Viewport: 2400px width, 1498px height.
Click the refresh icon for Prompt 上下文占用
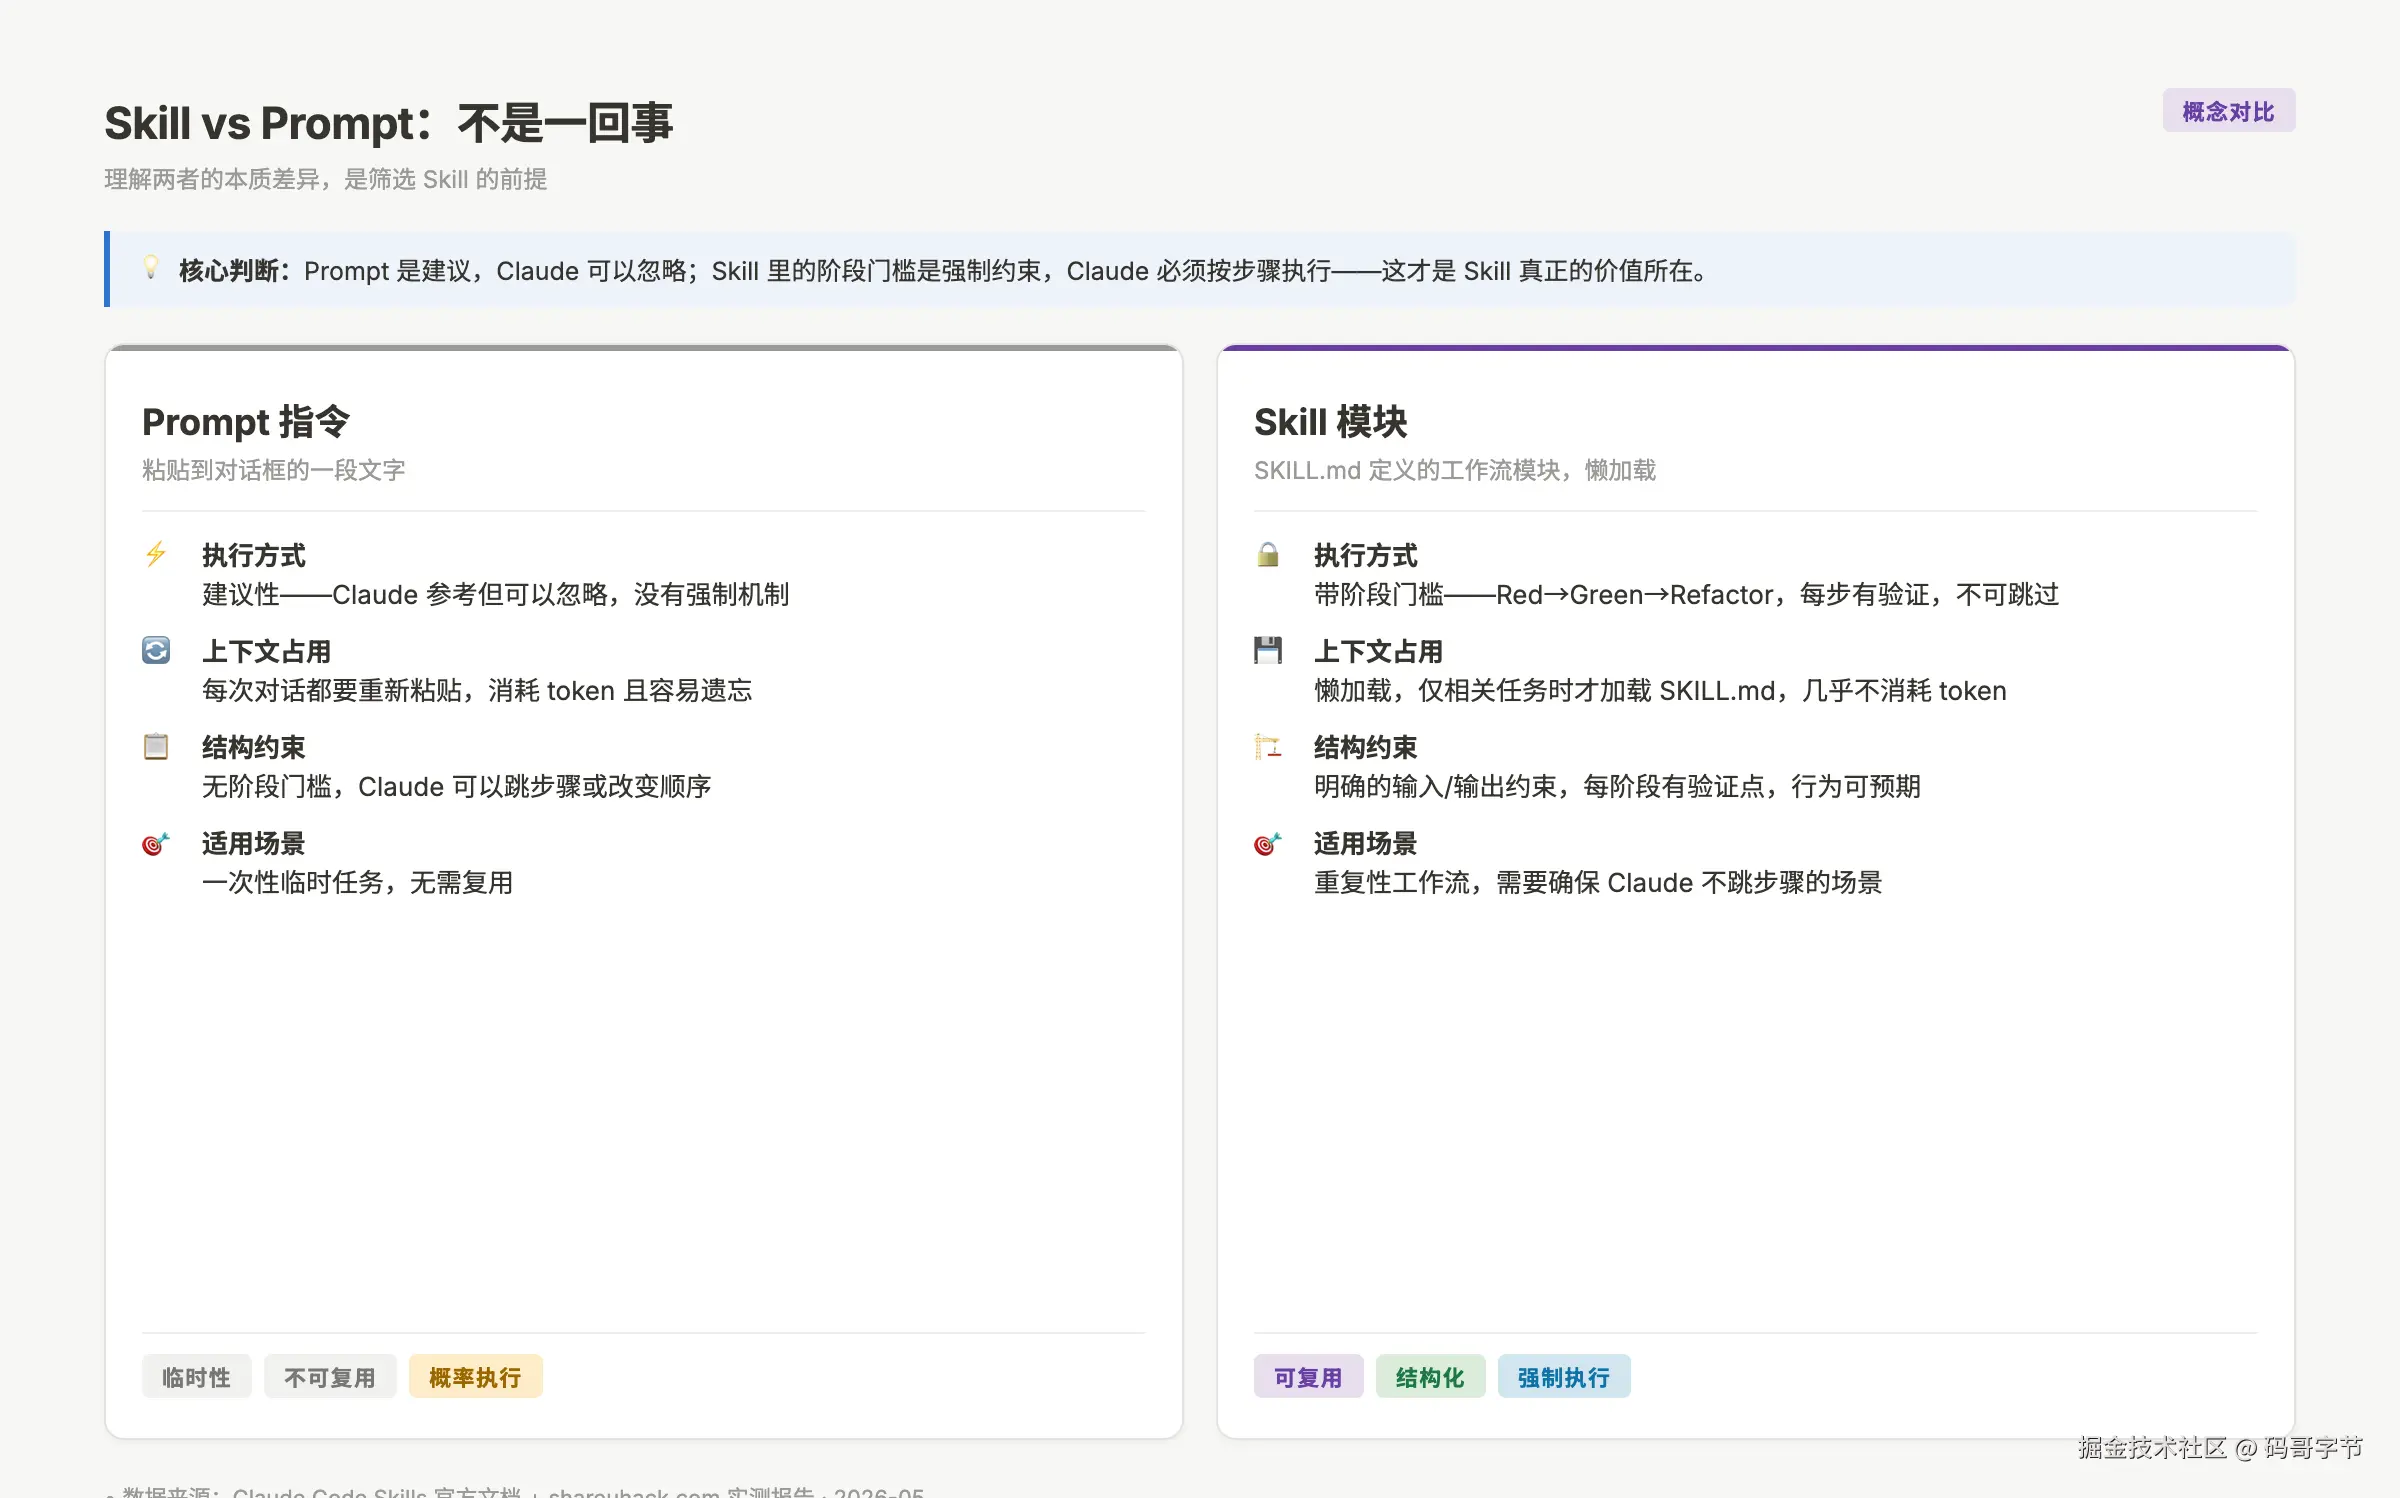point(156,650)
